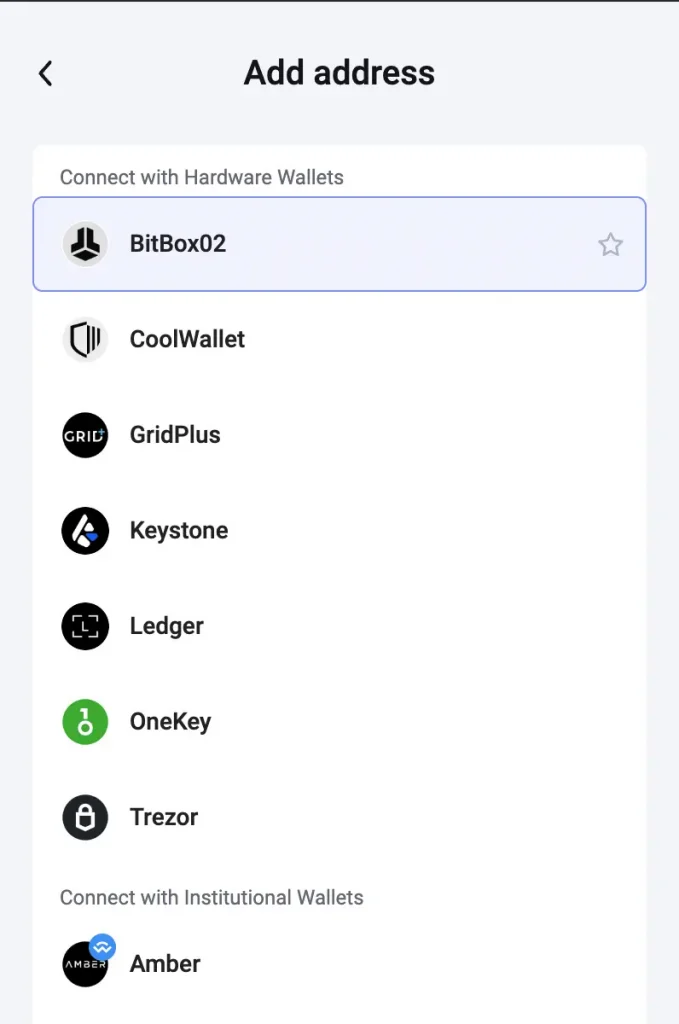Image resolution: width=679 pixels, height=1024 pixels.
Task: Click the green OneKey logo icon
Action: click(x=85, y=722)
